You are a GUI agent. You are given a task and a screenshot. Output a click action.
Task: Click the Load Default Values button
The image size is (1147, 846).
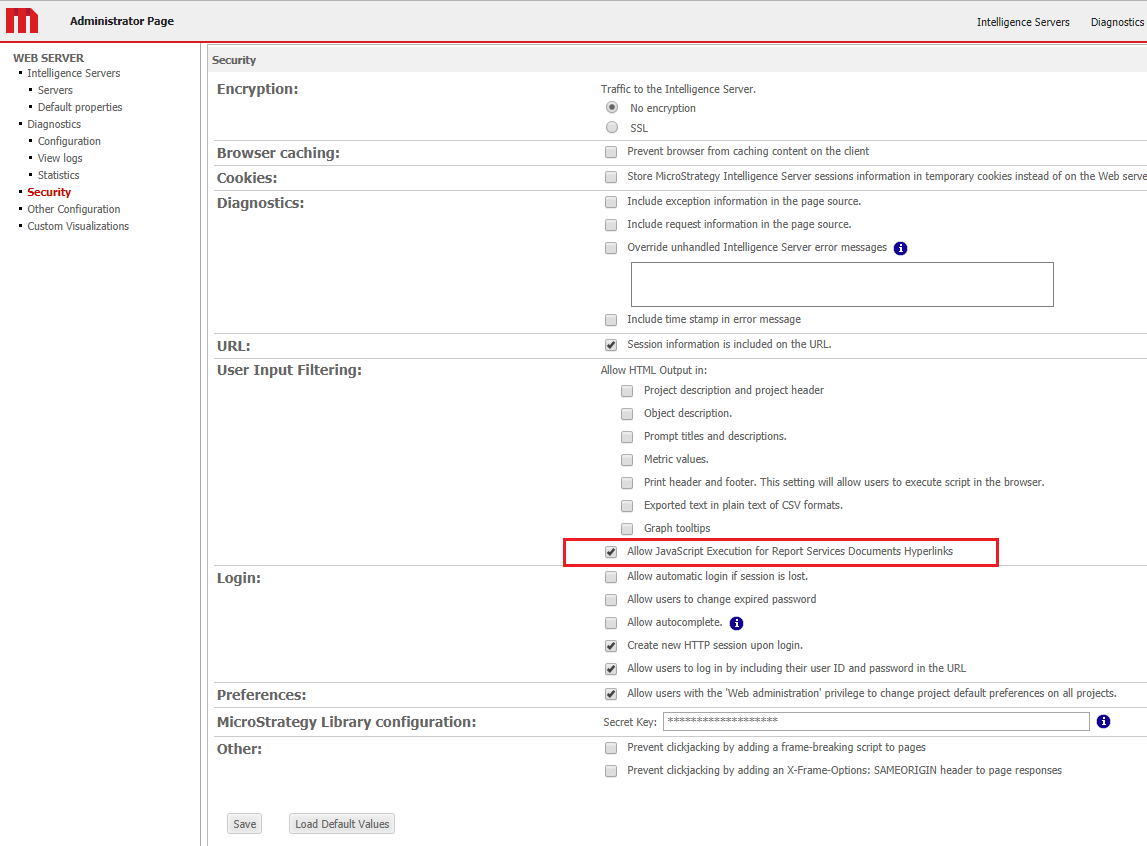pyautogui.click(x=341, y=823)
